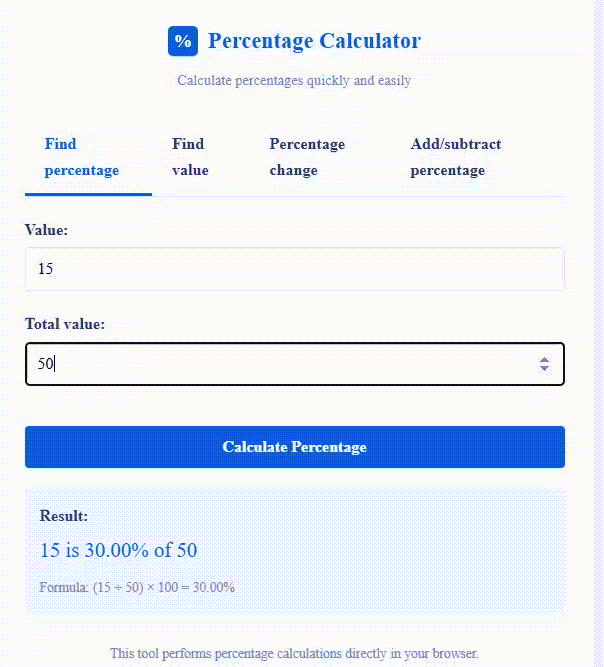Image resolution: width=604 pixels, height=667 pixels.
Task: Click the blue underline below Find percentage tab
Action: pyautogui.click(x=88, y=194)
